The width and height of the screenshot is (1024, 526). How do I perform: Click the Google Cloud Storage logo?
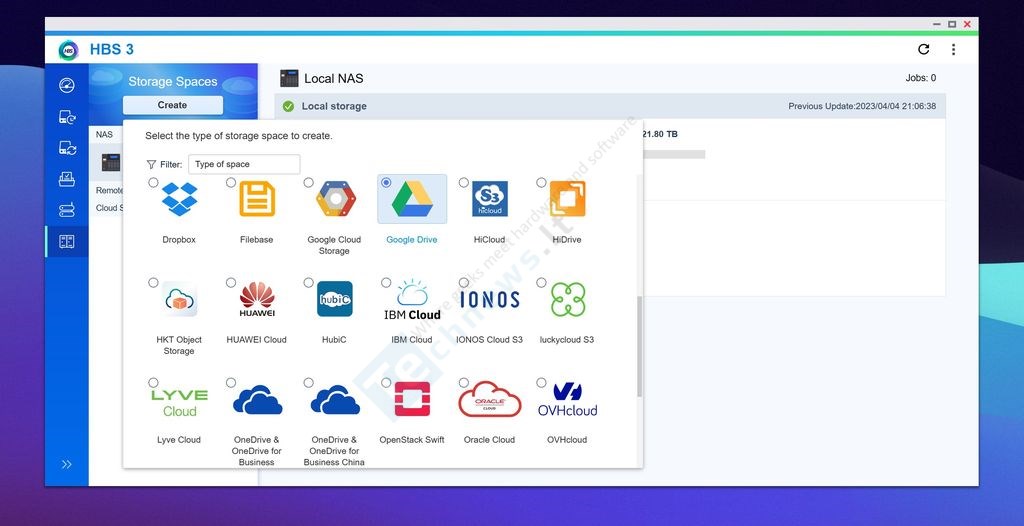336,199
